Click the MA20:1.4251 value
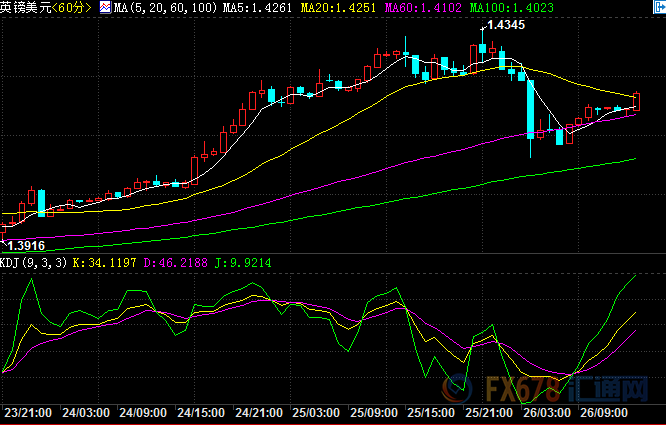666x425 pixels. [x=339, y=8]
